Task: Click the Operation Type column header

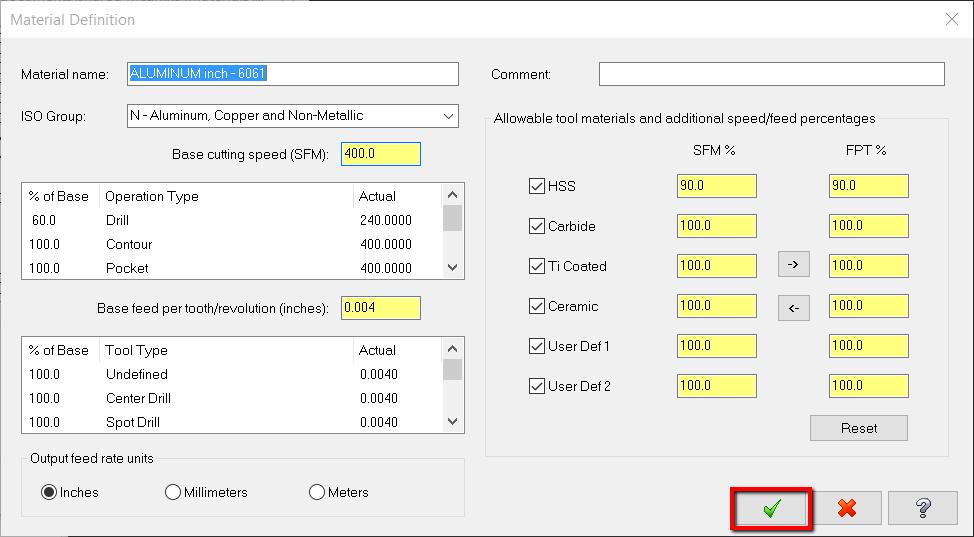Action: 226,196
